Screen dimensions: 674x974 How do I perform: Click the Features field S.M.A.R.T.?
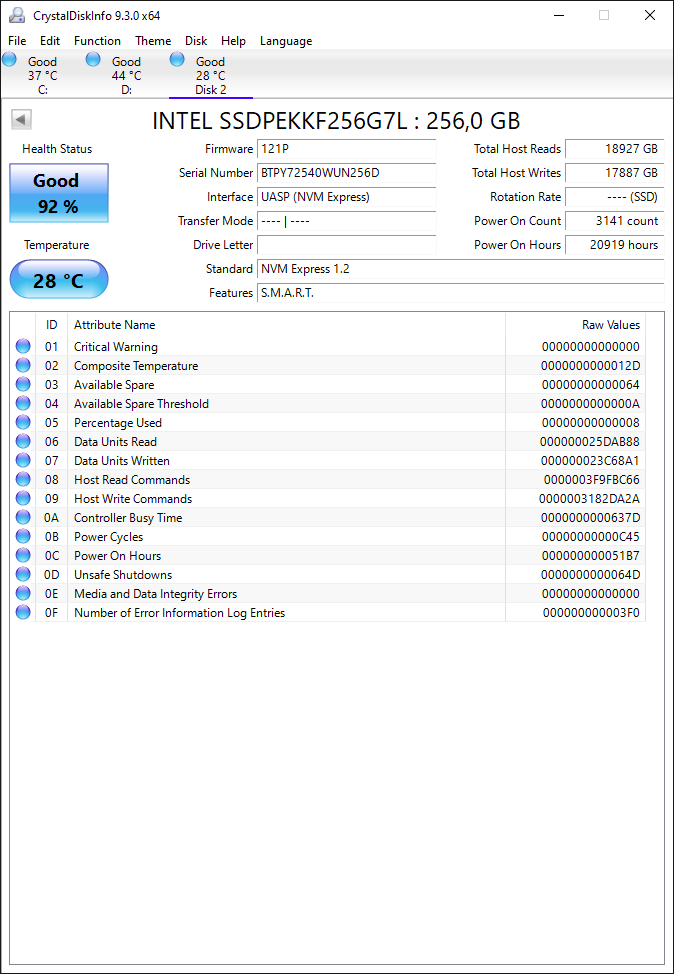click(460, 293)
